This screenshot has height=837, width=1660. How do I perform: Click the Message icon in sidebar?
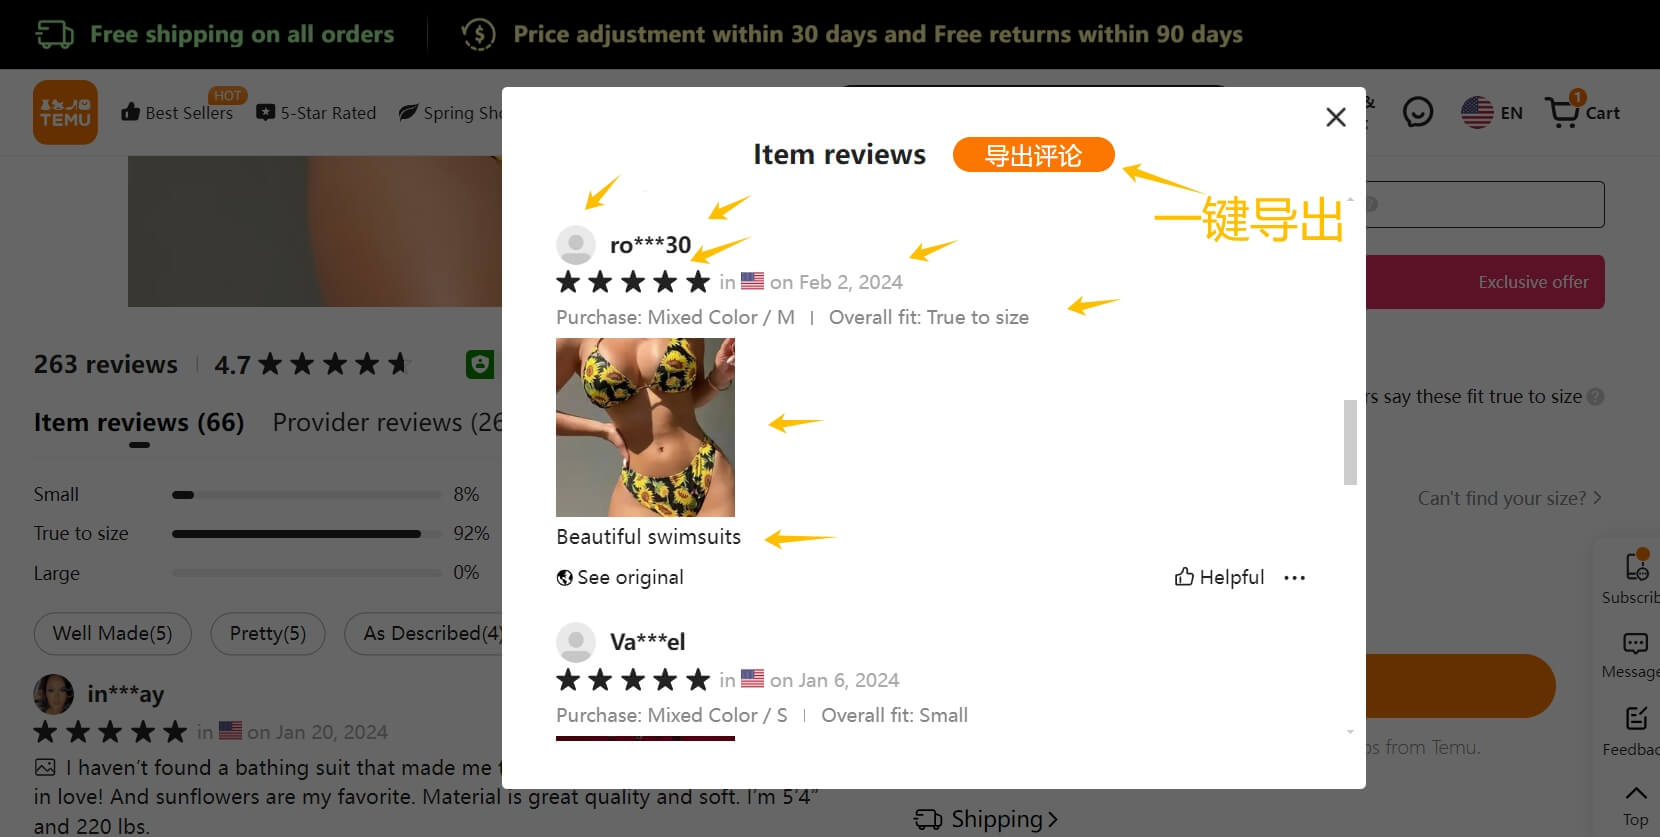pyautogui.click(x=1635, y=643)
